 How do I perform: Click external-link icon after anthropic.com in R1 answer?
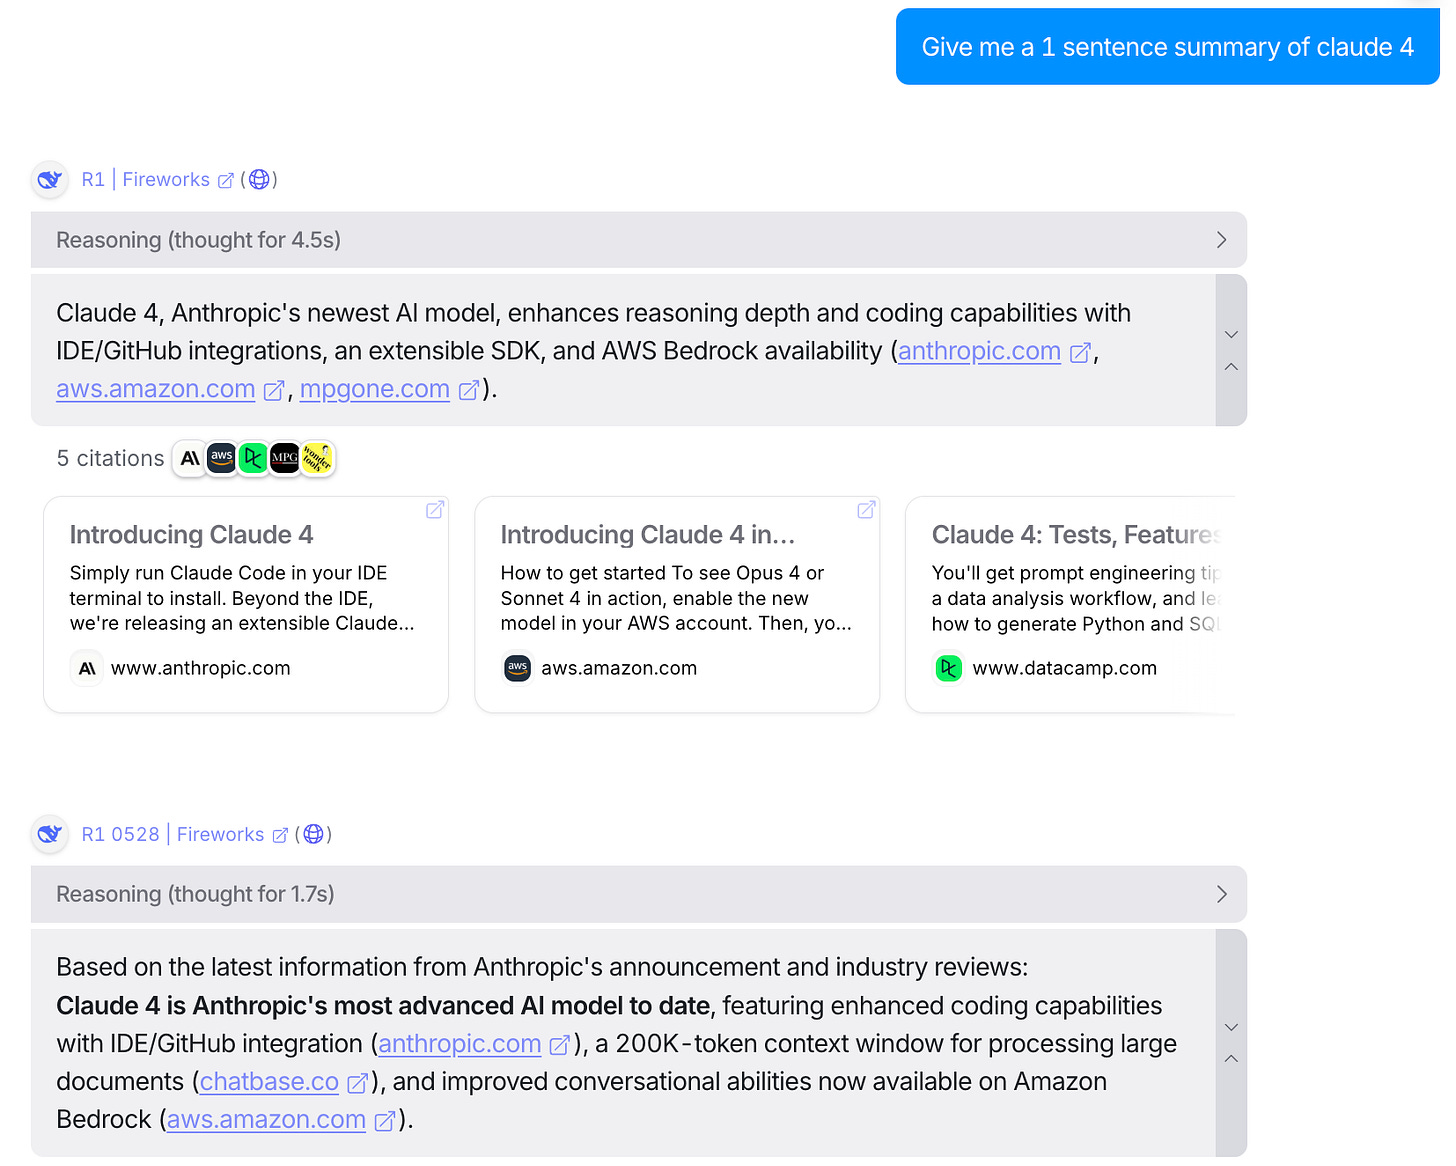coord(1080,353)
